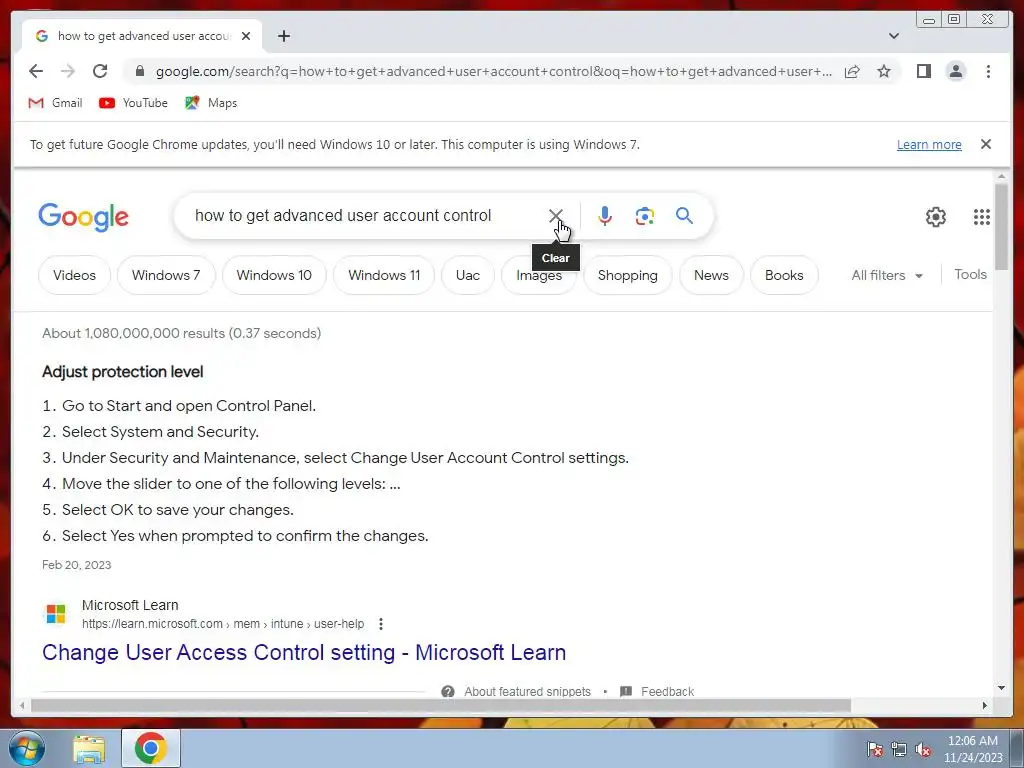Filter results by Shopping
The width and height of the screenshot is (1024, 768).
click(x=628, y=275)
